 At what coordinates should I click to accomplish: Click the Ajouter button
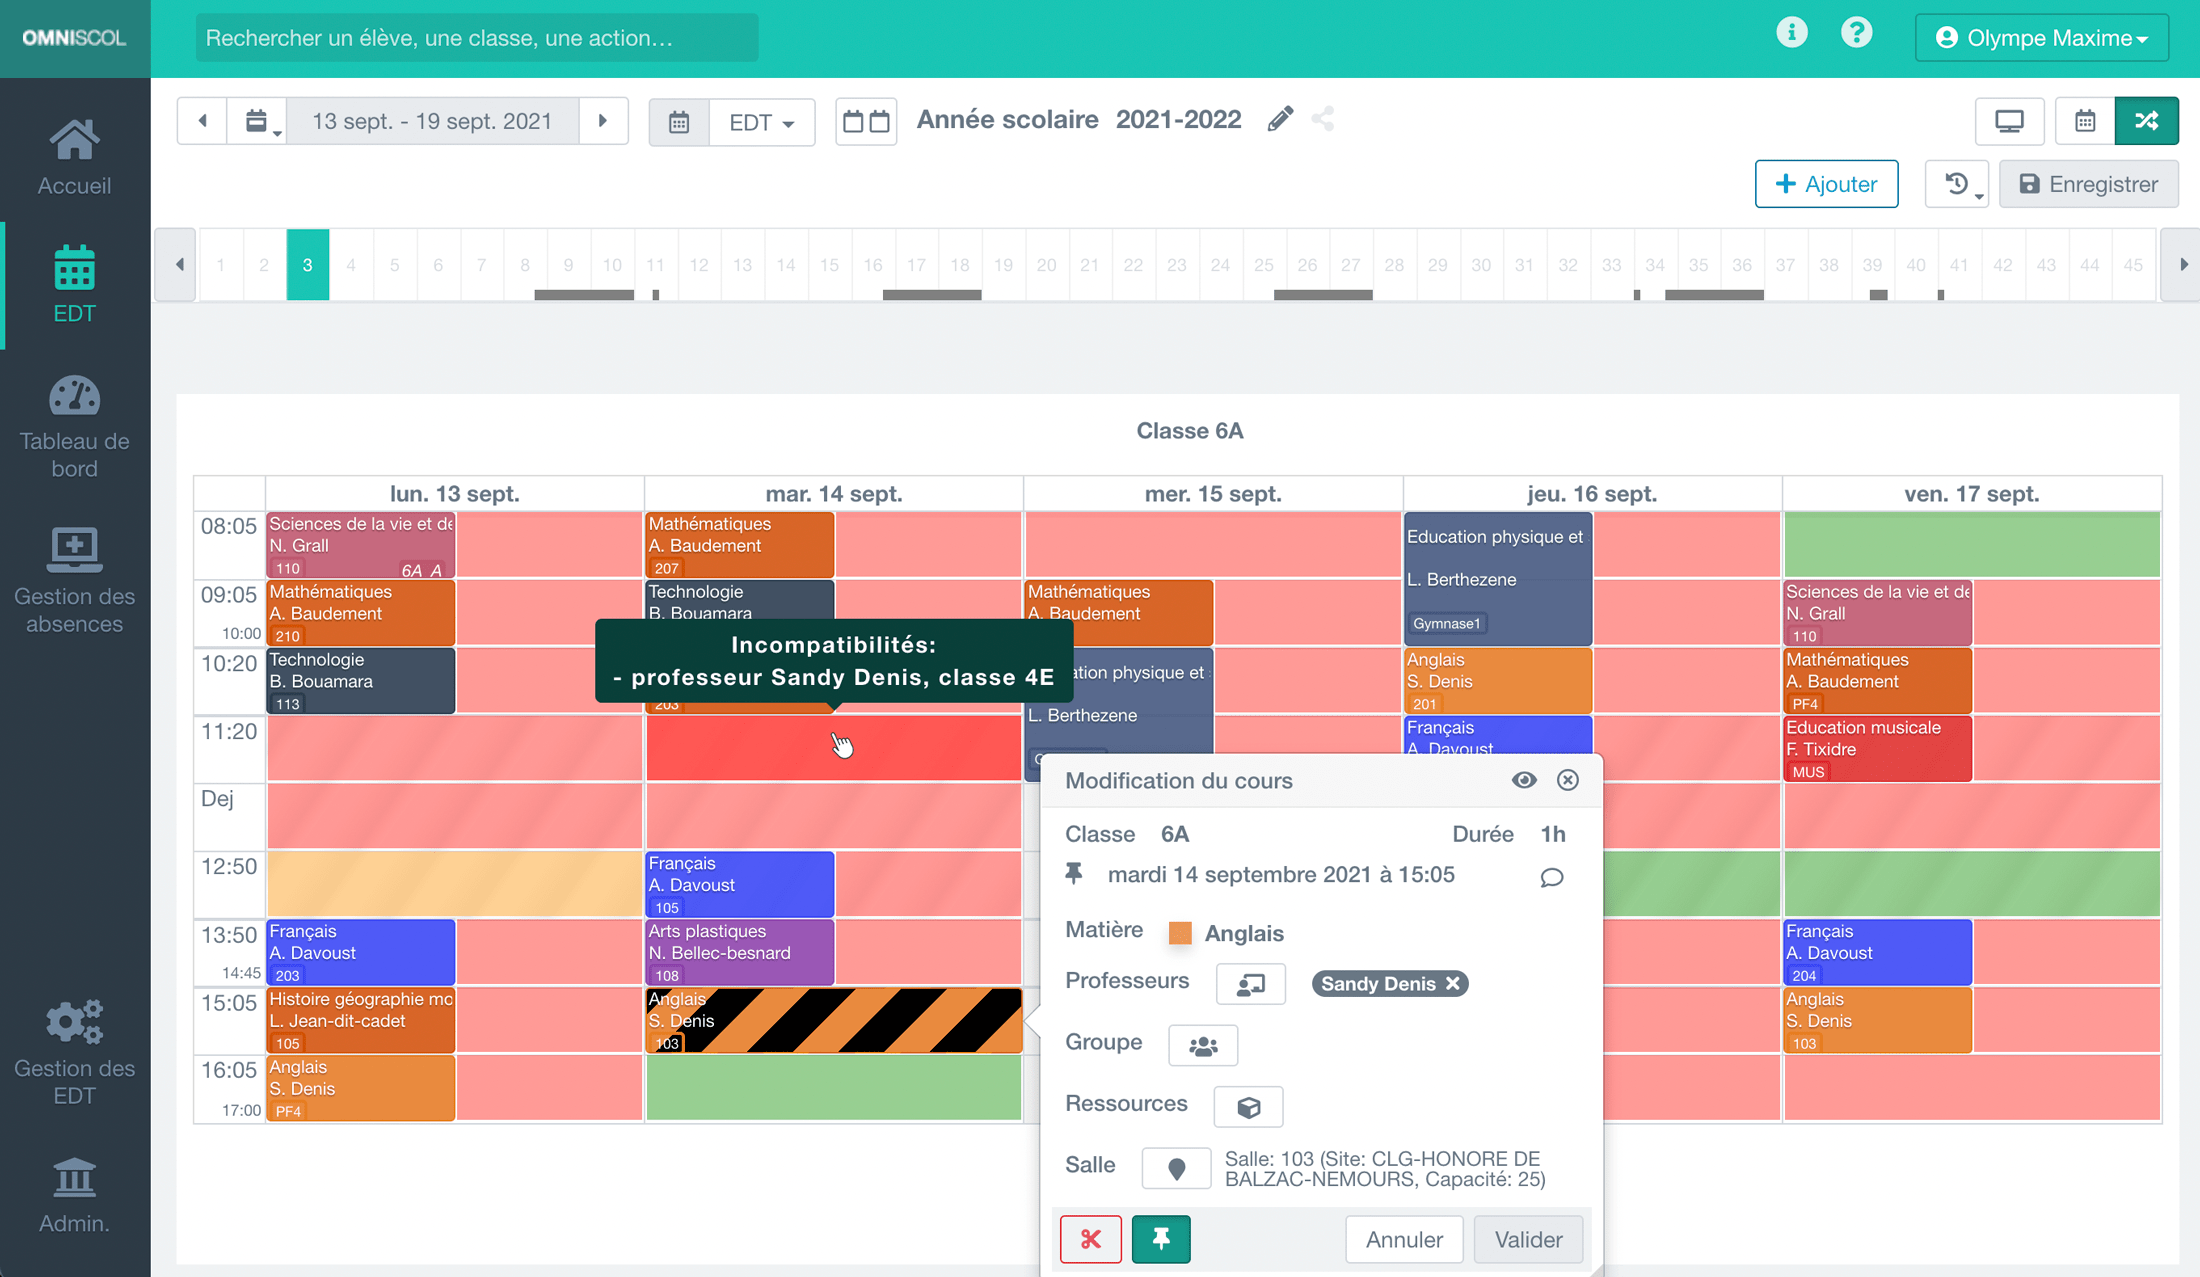pos(1826,184)
